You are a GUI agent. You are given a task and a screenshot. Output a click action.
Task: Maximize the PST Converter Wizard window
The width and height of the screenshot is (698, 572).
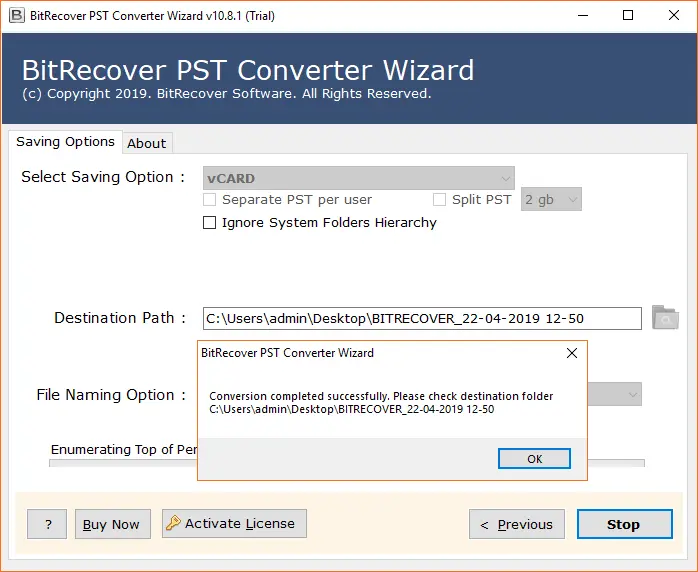point(627,15)
